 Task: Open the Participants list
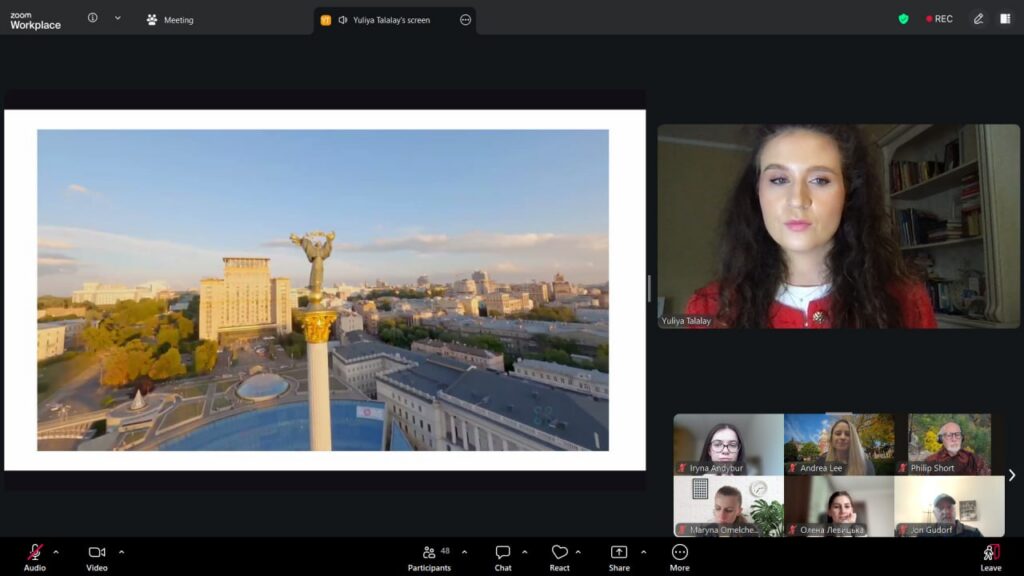coord(429,557)
